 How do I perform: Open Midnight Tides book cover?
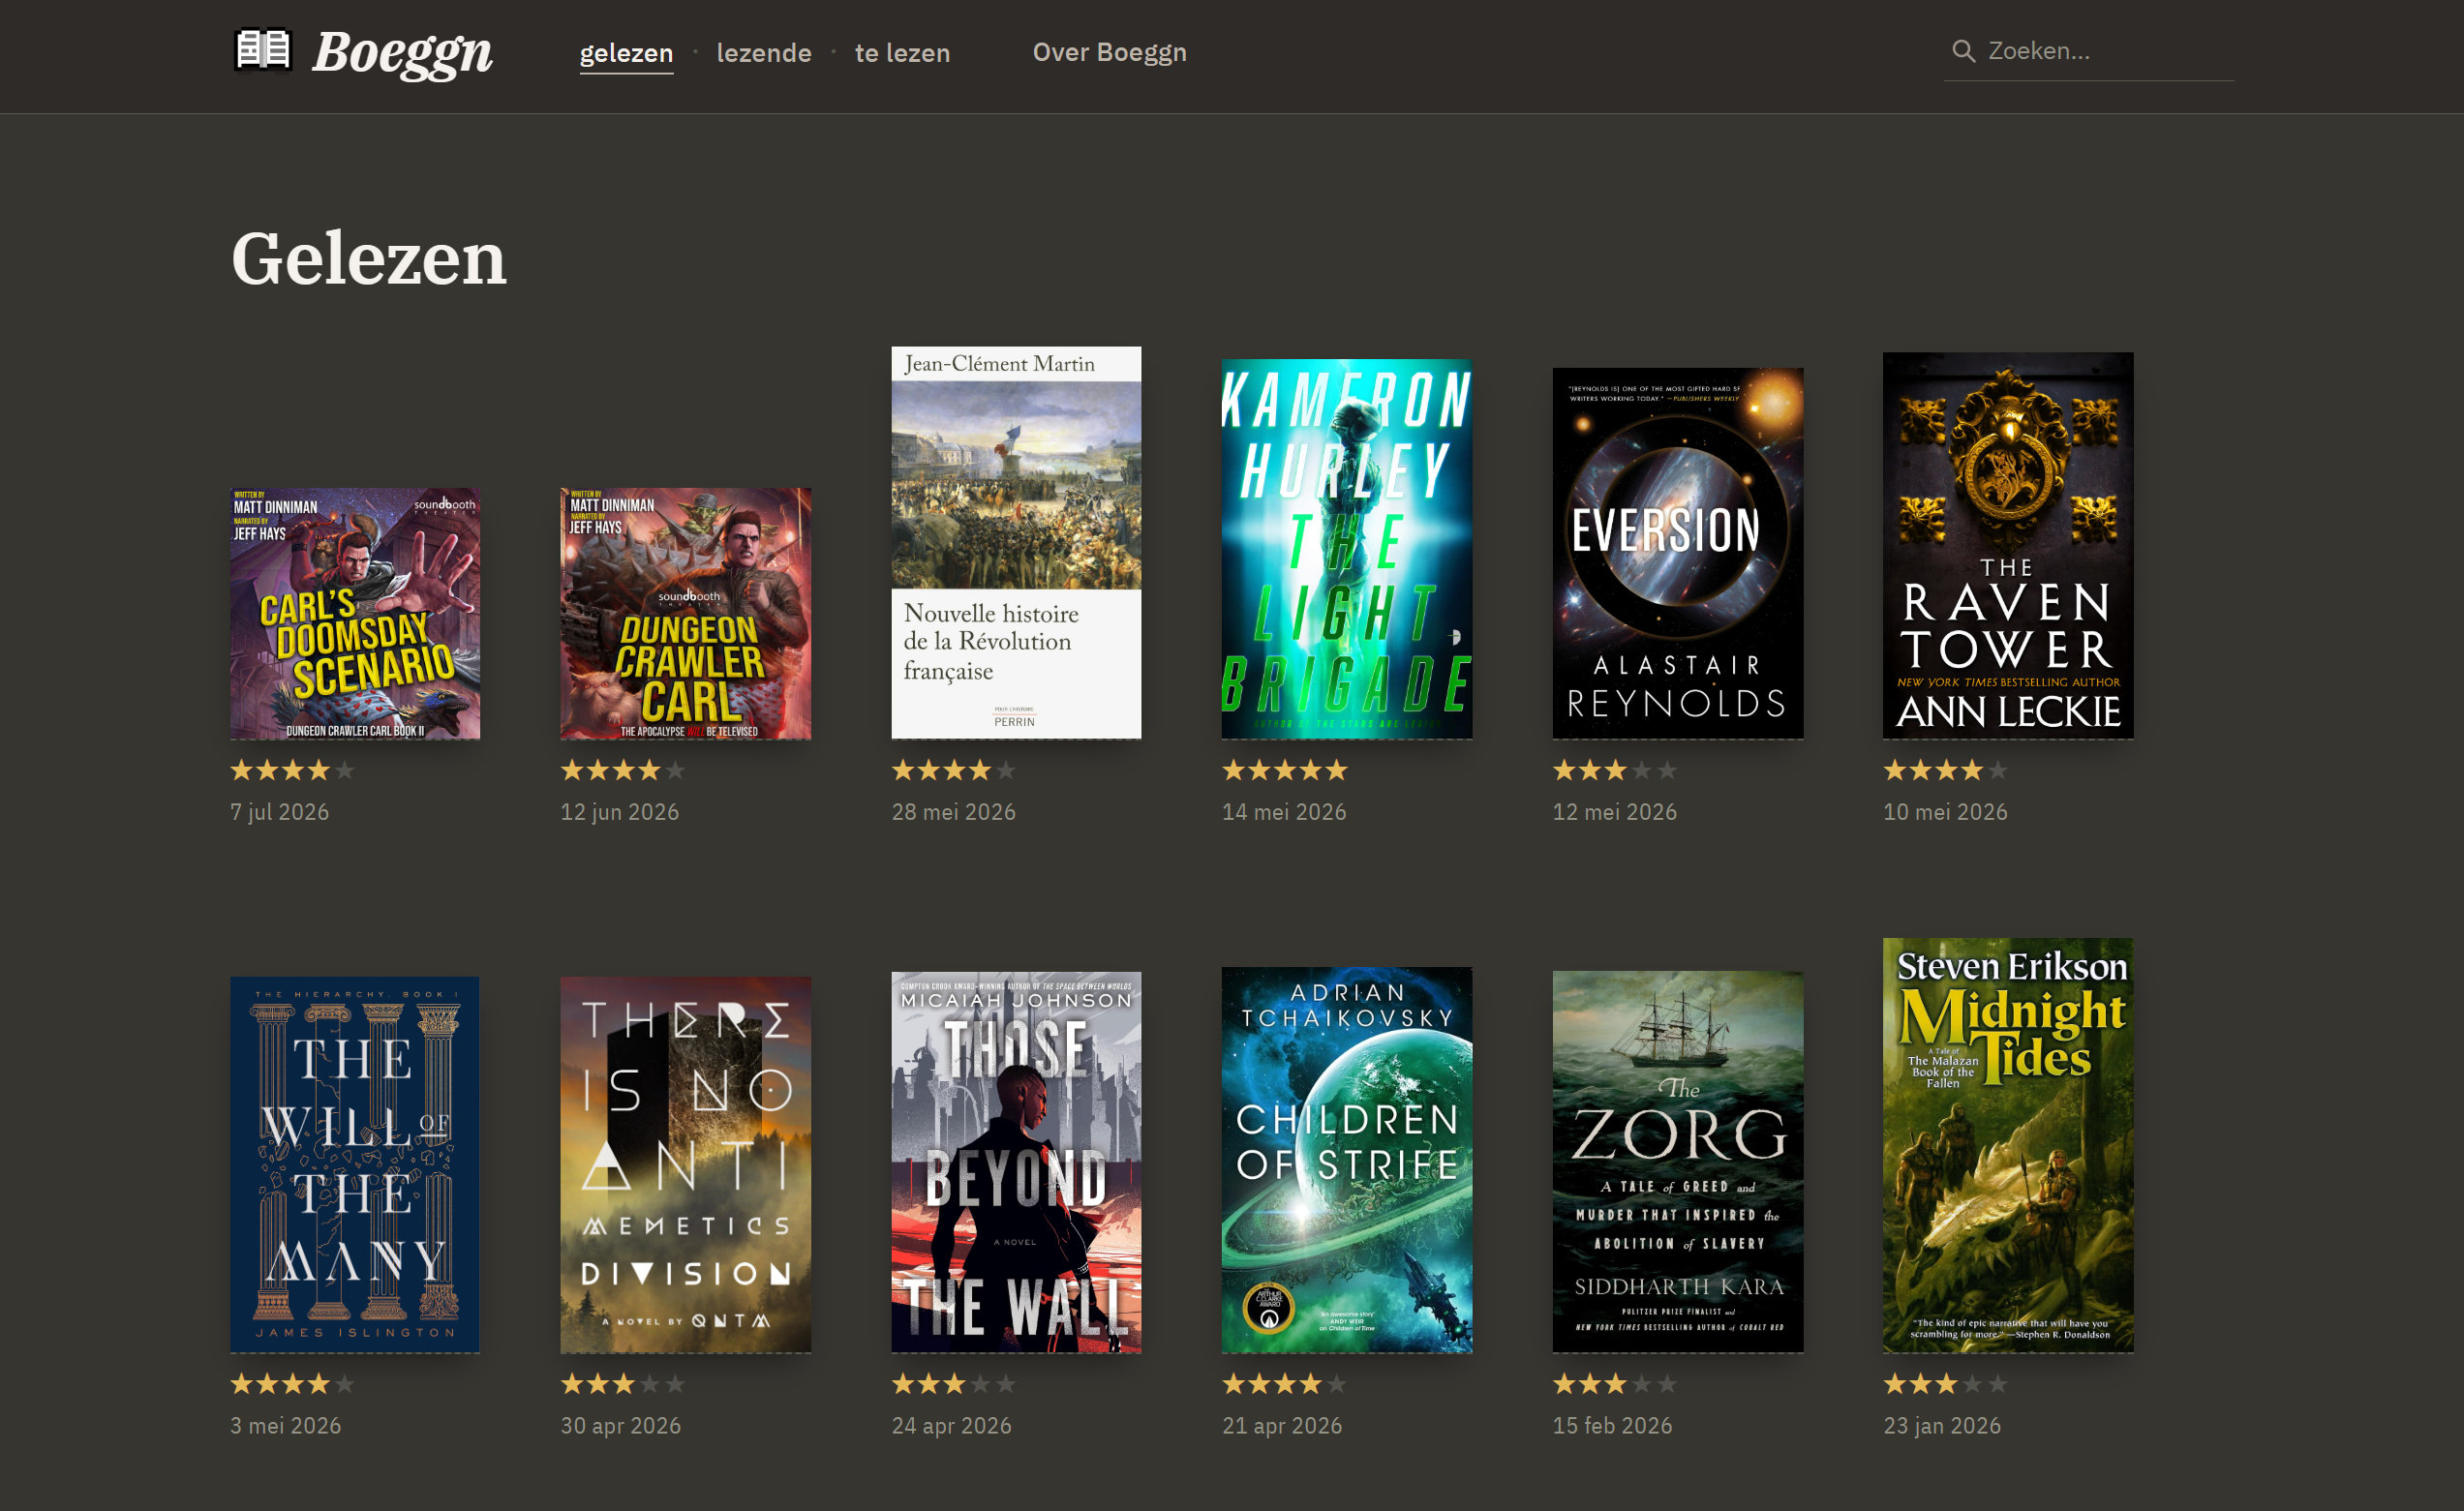[2008, 1146]
